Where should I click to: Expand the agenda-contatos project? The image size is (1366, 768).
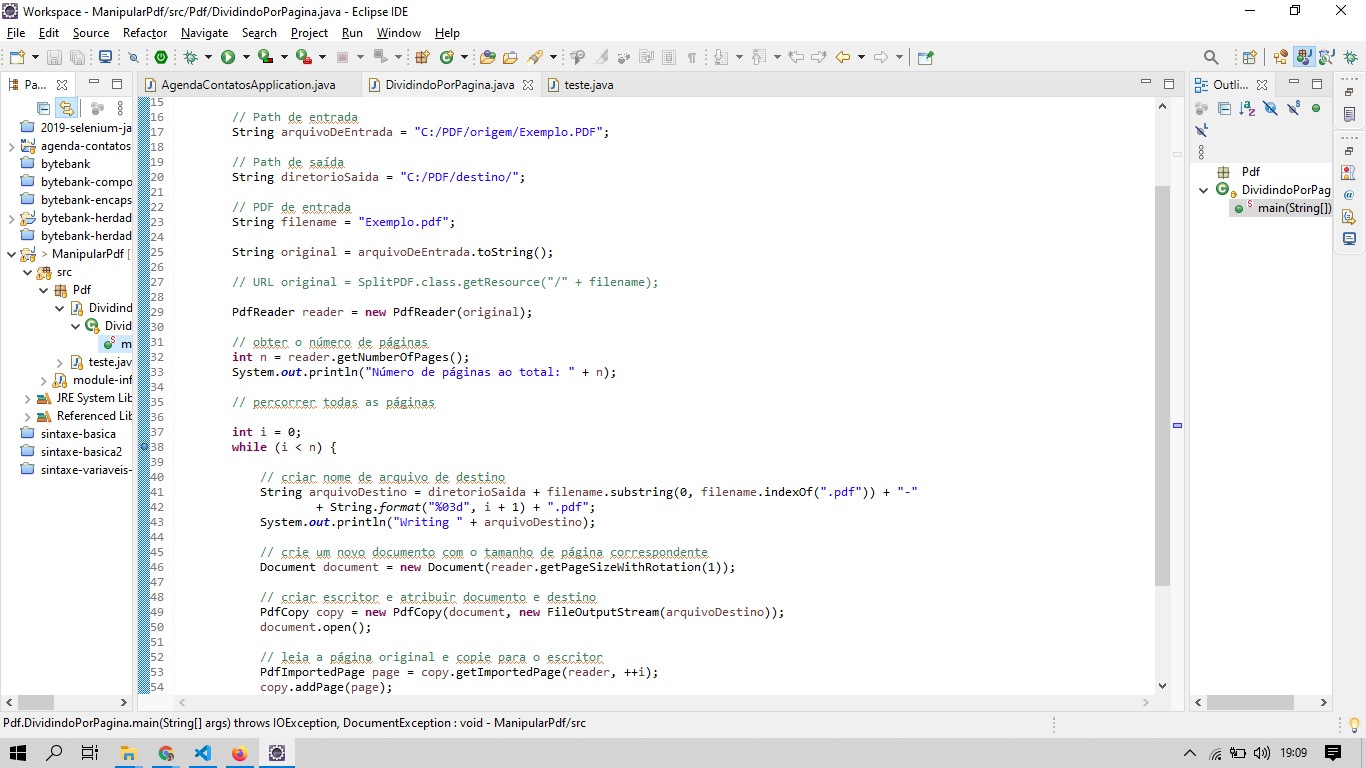pos(12,146)
